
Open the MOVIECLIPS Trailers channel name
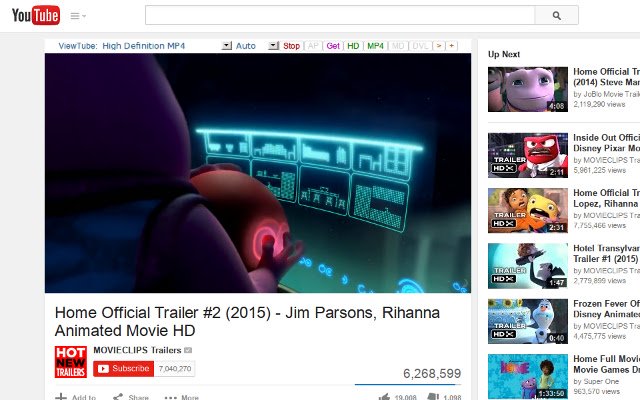137,350
